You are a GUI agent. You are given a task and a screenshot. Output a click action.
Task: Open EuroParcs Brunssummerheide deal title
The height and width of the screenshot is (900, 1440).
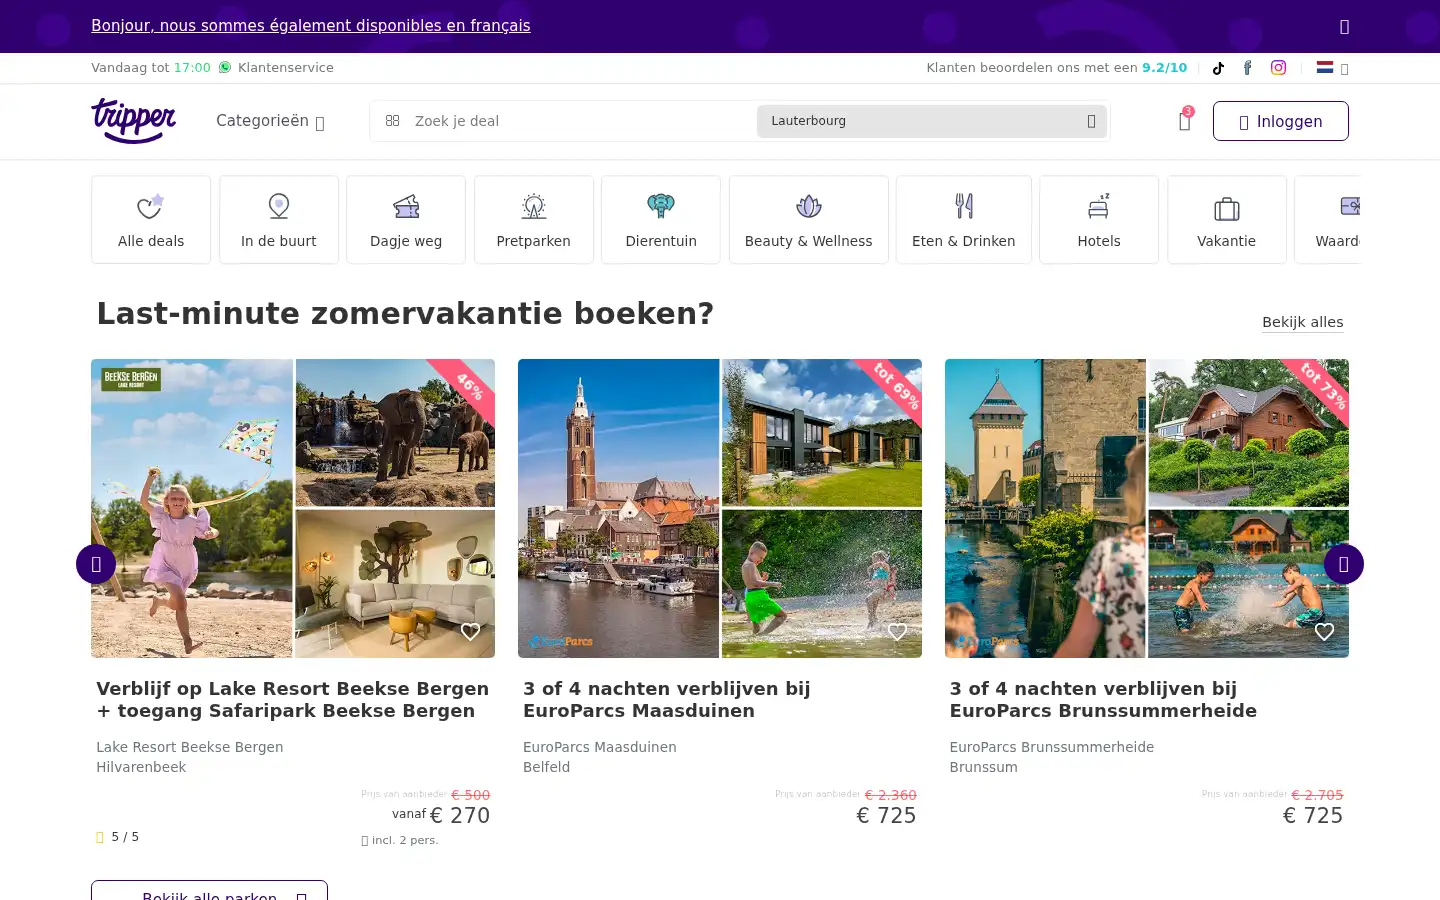(1103, 700)
